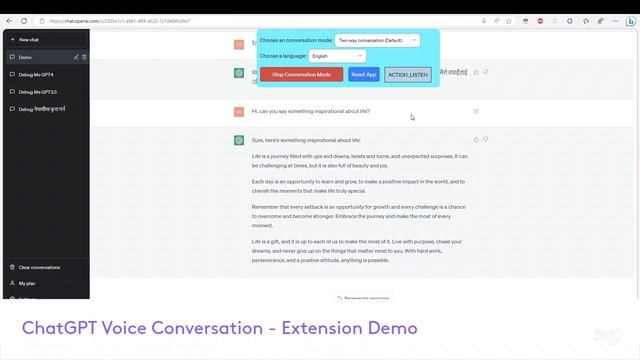Viewport: 640px width, 360px height.
Task: Click ChatGPT avatar beside 'Sure, here's' reply
Action: point(239,140)
